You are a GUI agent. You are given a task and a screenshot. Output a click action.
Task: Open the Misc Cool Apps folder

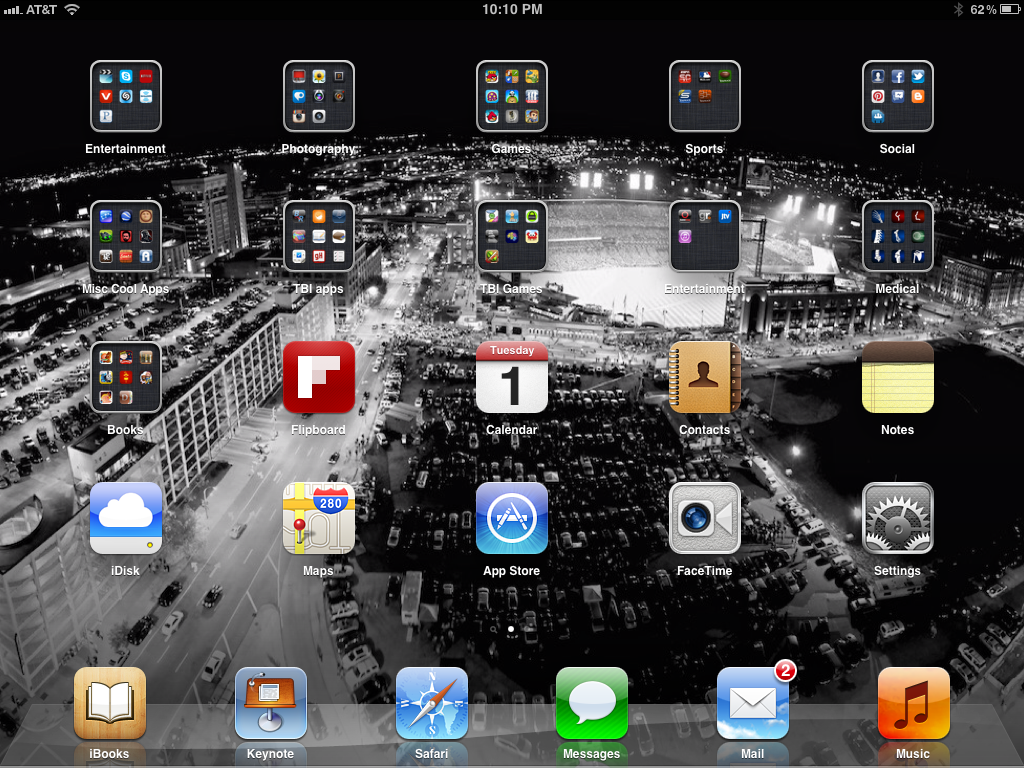coord(125,236)
